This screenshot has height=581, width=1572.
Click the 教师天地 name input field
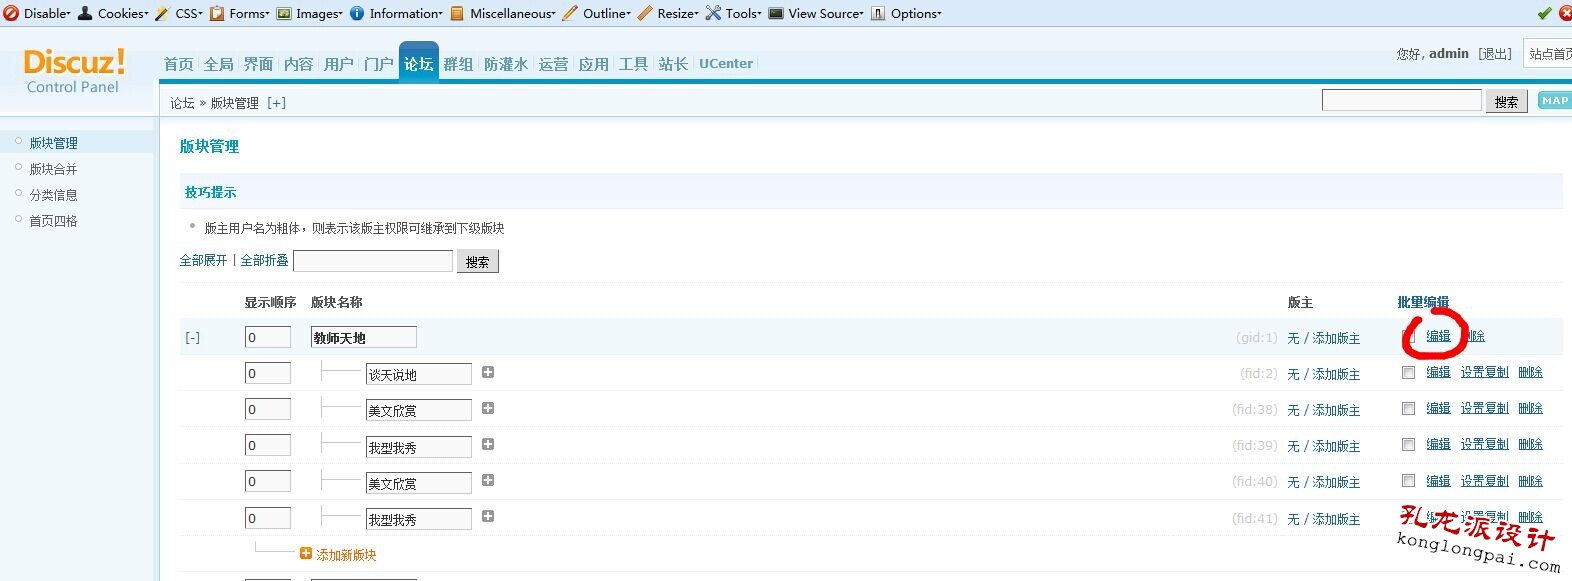(363, 338)
